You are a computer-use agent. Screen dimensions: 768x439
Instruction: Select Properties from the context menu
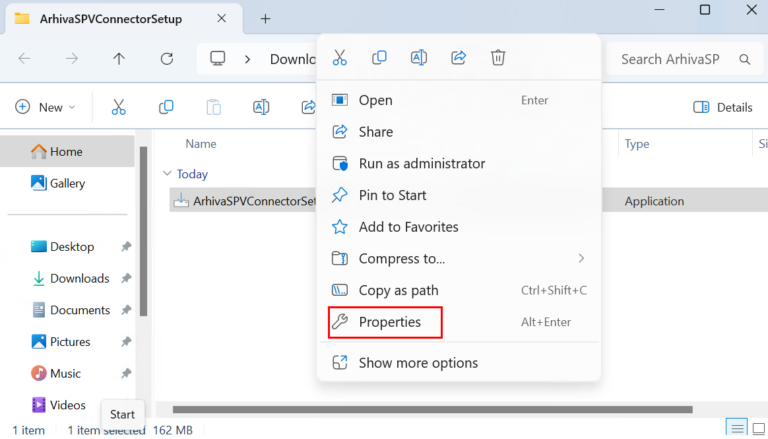(389, 322)
